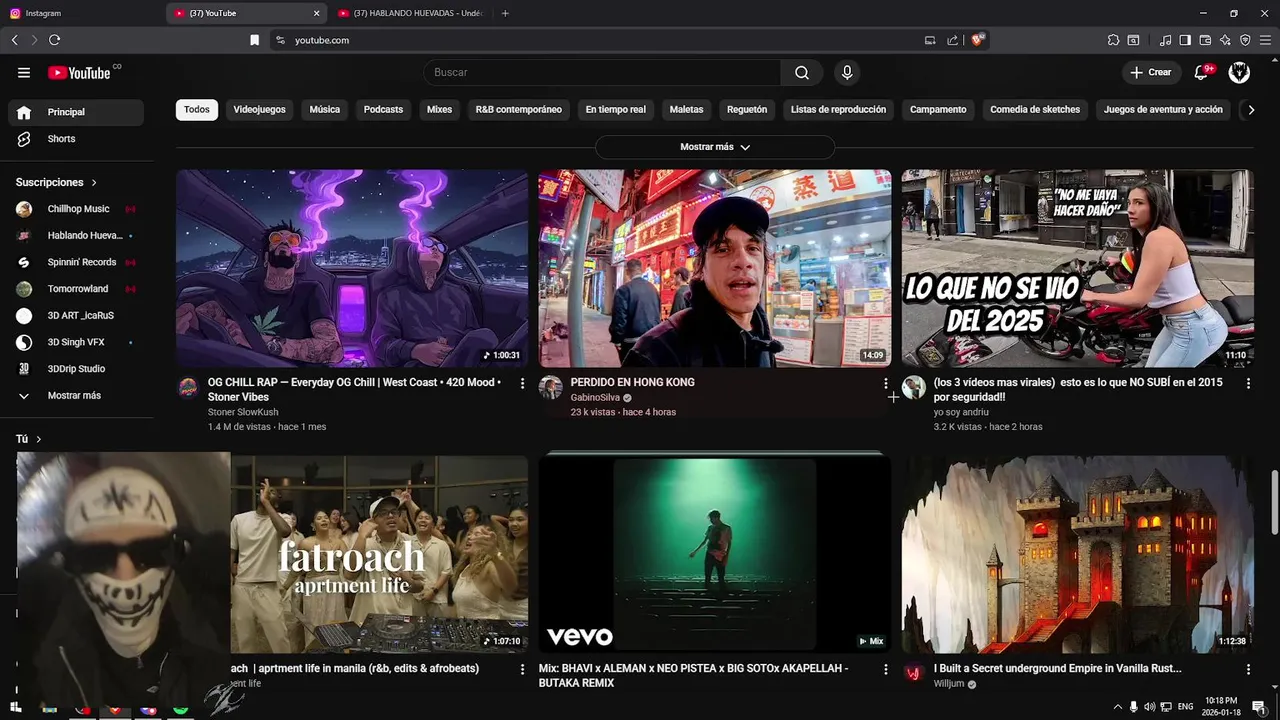1280x720 pixels.
Task: Show hidden system tray icons
Action: click(x=1118, y=707)
